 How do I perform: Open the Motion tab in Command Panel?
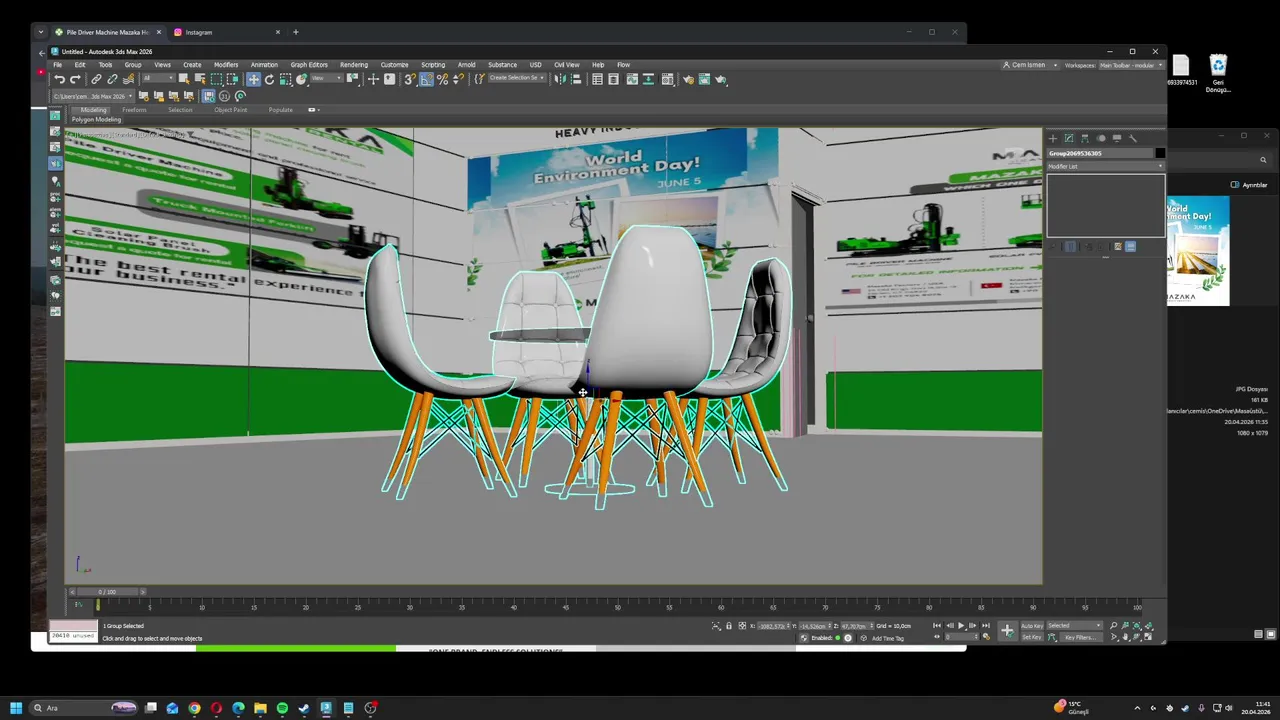click(x=1100, y=138)
